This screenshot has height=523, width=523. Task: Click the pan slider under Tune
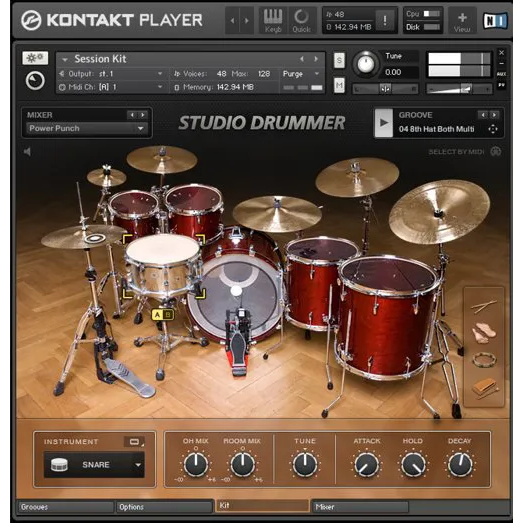point(385,89)
